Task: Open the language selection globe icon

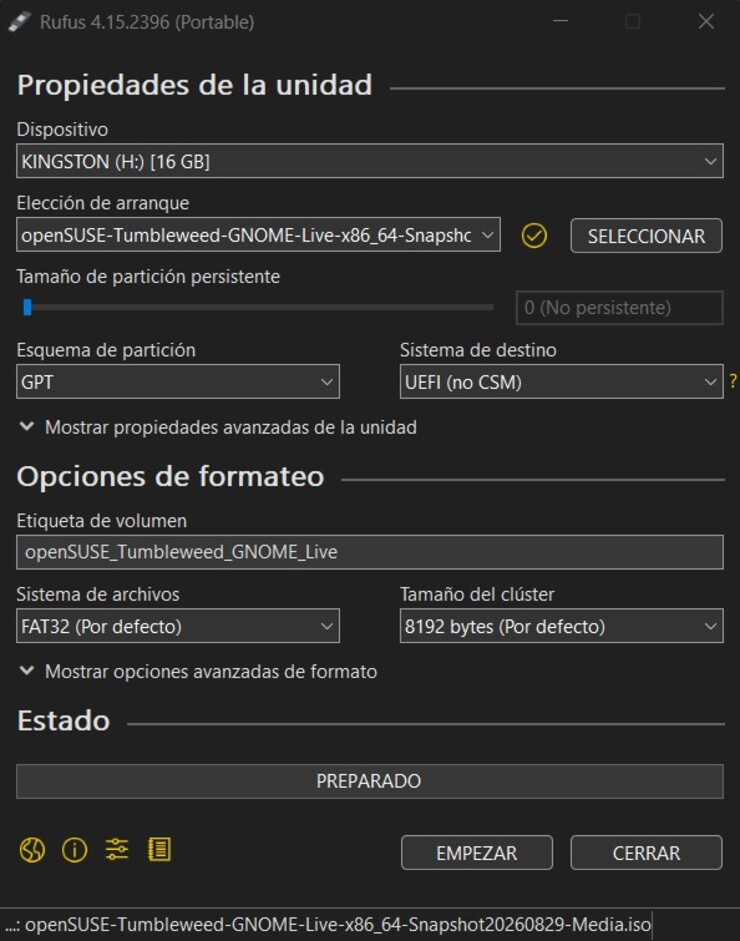Action: click(32, 850)
